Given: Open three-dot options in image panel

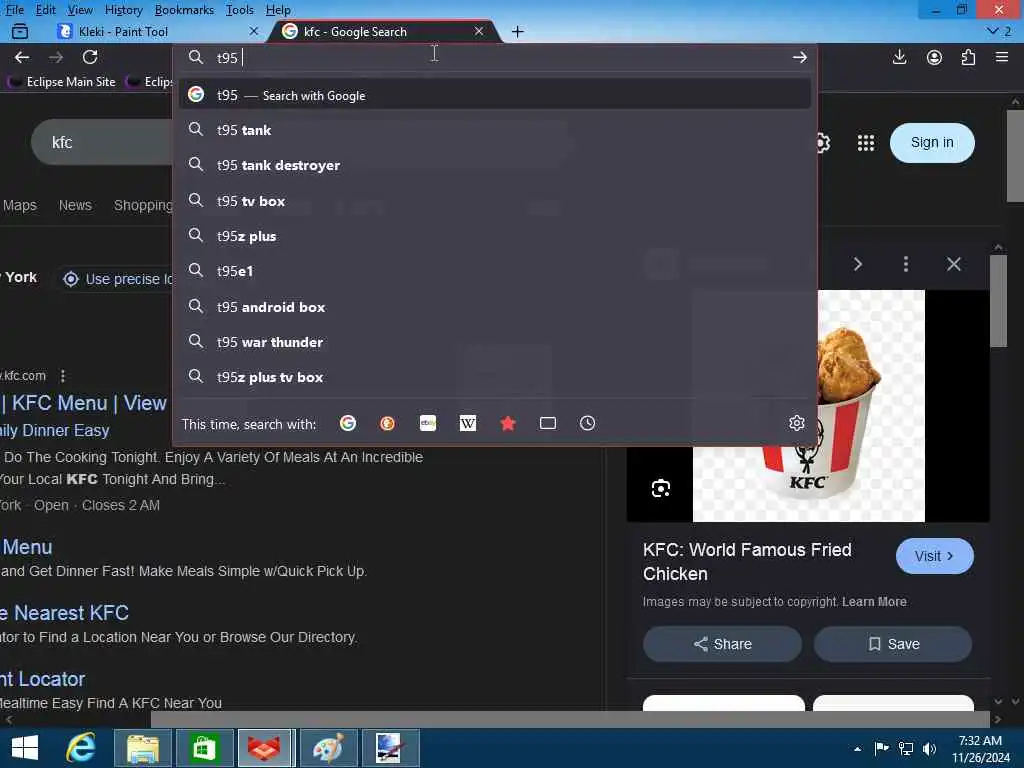Looking at the screenshot, I should click(x=905, y=264).
